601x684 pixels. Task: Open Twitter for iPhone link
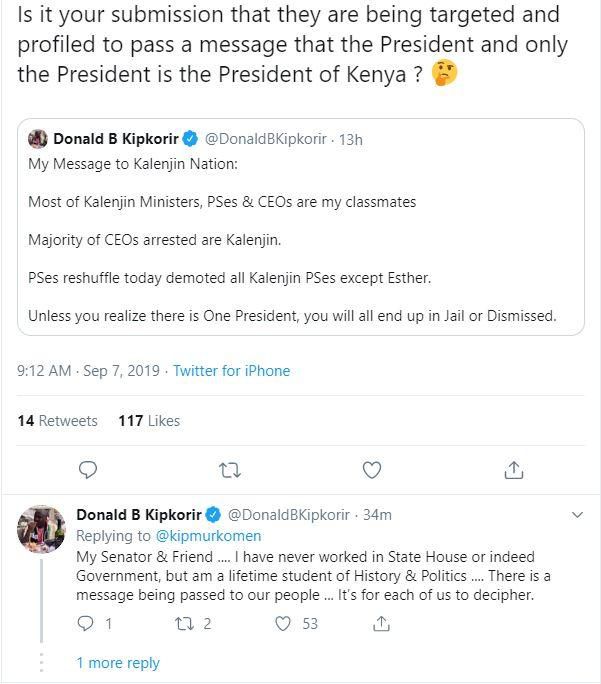click(231, 371)
